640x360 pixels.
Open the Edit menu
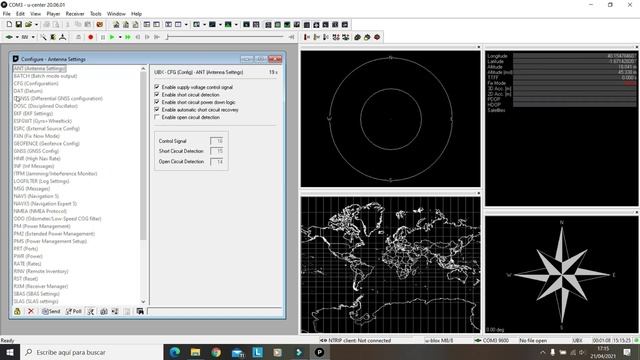[x=20, y=13]
